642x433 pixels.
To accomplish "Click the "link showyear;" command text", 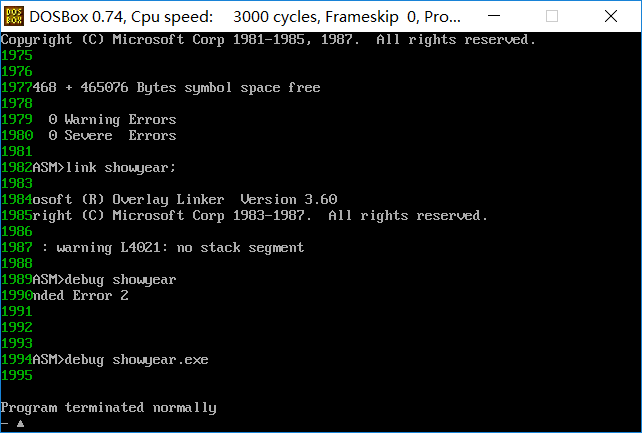I will [120, 167].
